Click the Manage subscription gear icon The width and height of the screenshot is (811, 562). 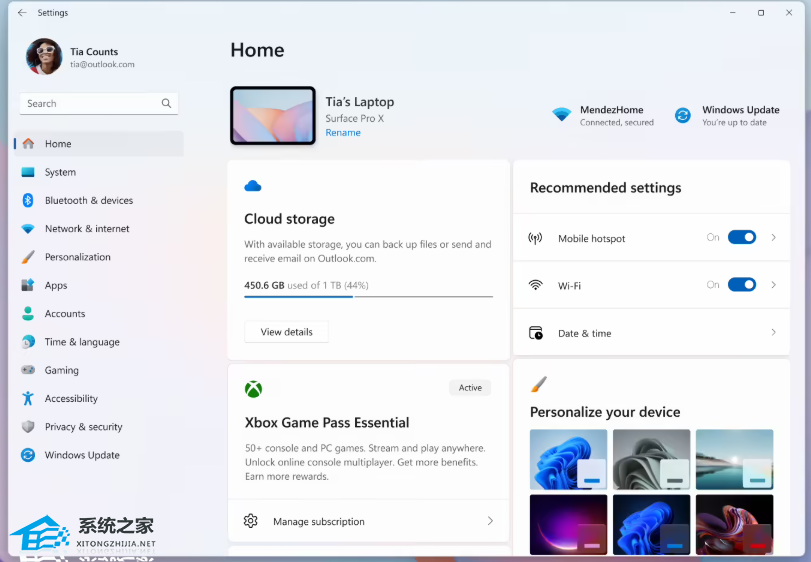[251, 521]
